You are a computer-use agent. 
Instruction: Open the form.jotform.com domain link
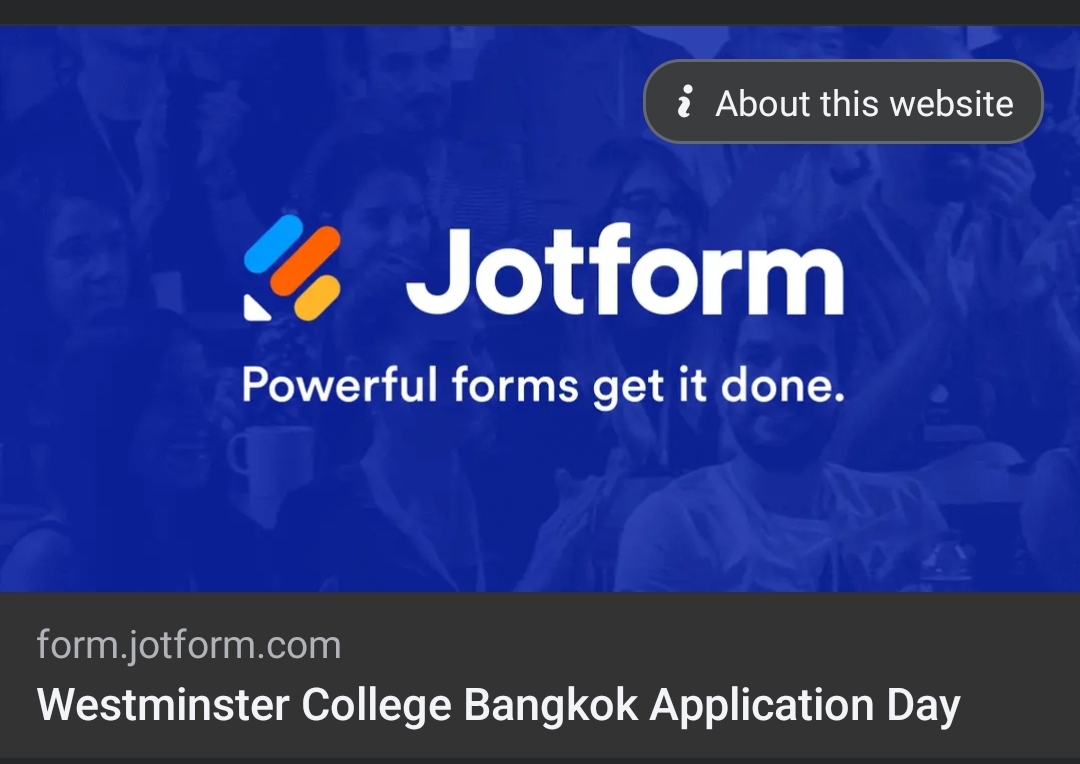click(189, 645)
